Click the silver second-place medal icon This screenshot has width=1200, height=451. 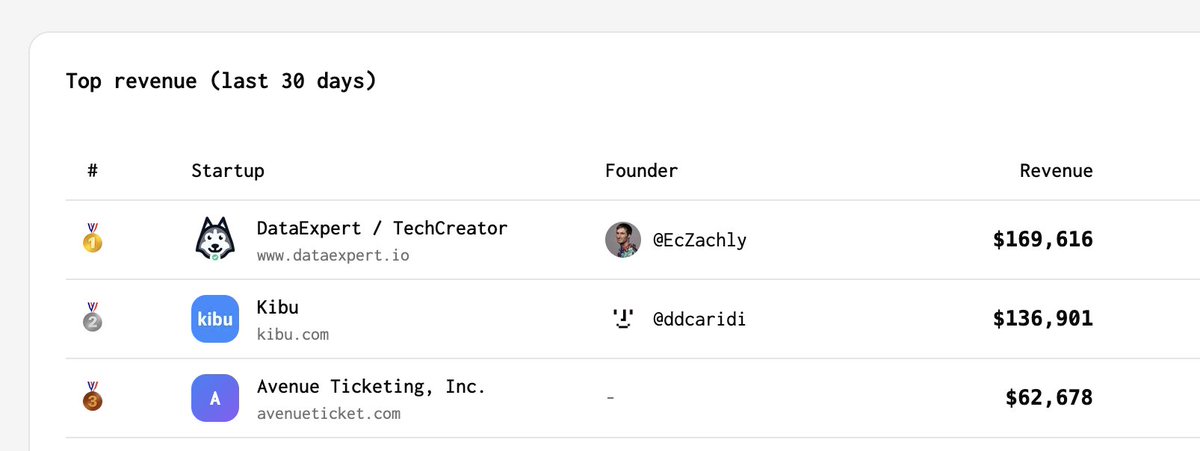[93, 317]
